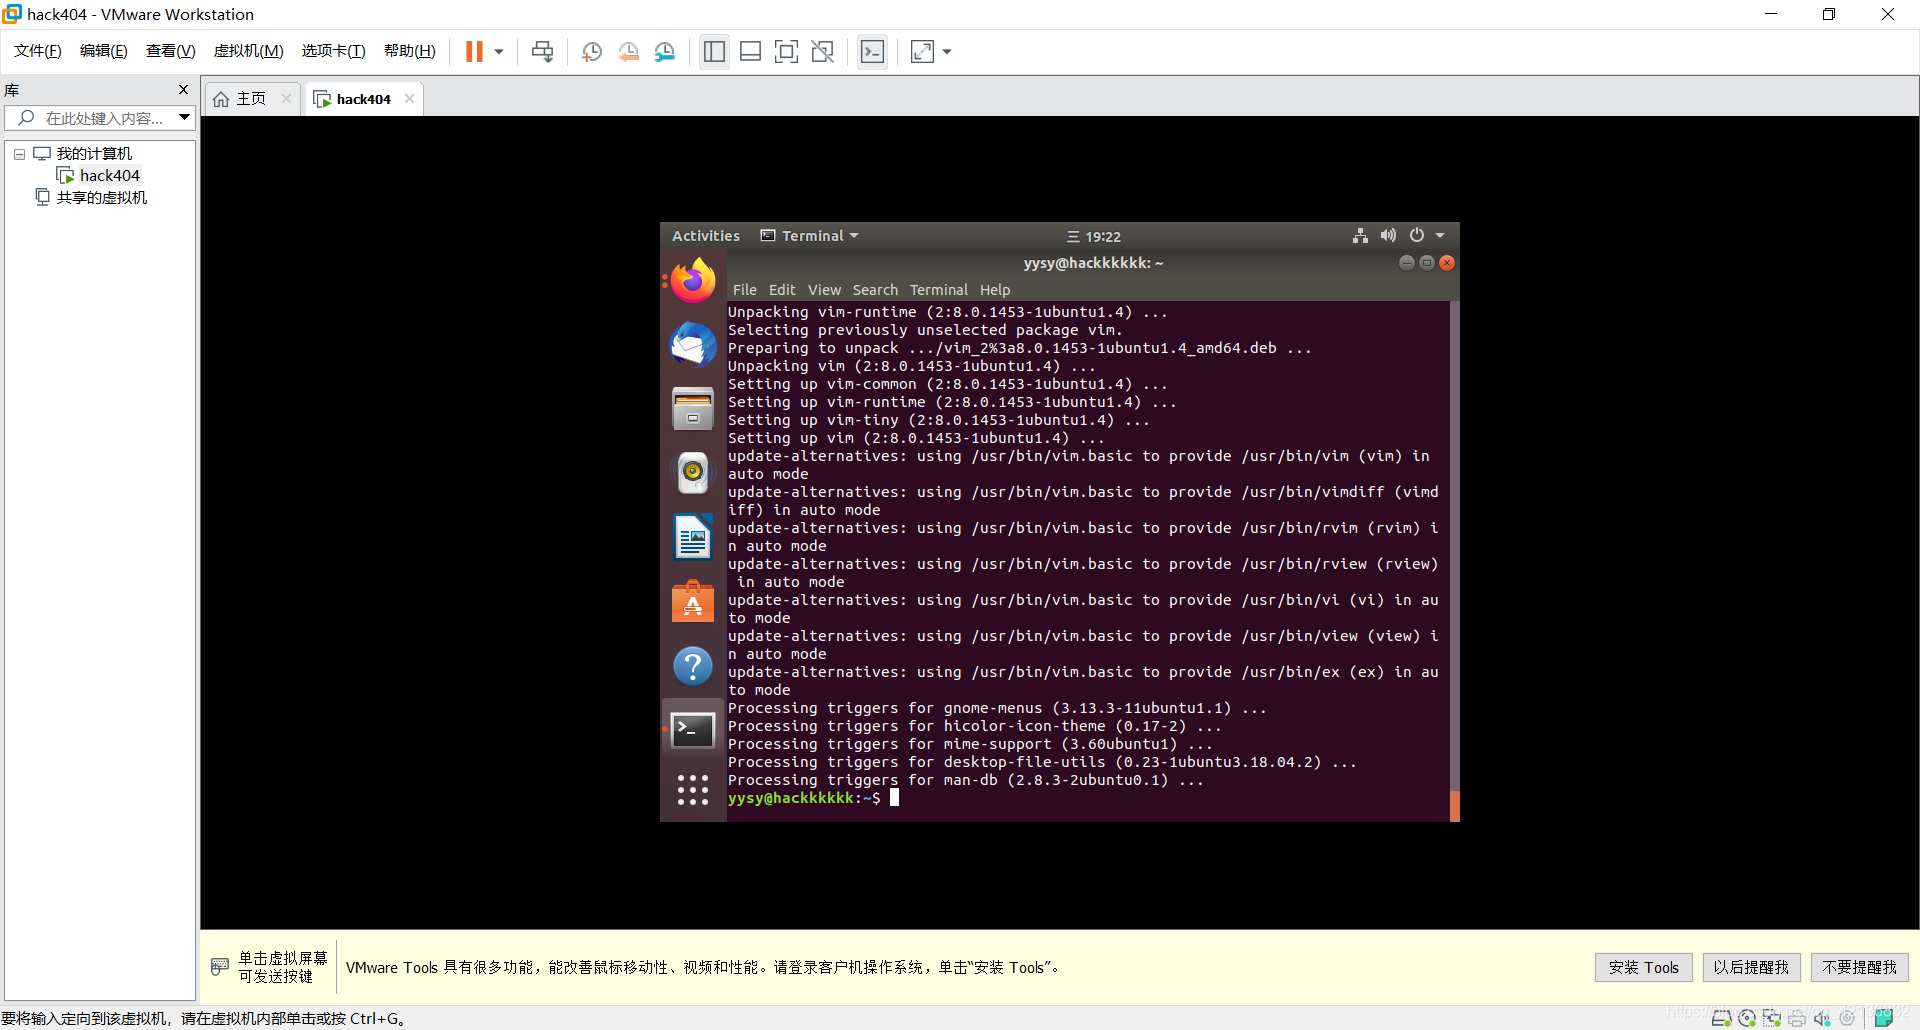1920x1030 pixels.
Task: Open LibreOffice Writer from the dock
Action: coord(693,537)
